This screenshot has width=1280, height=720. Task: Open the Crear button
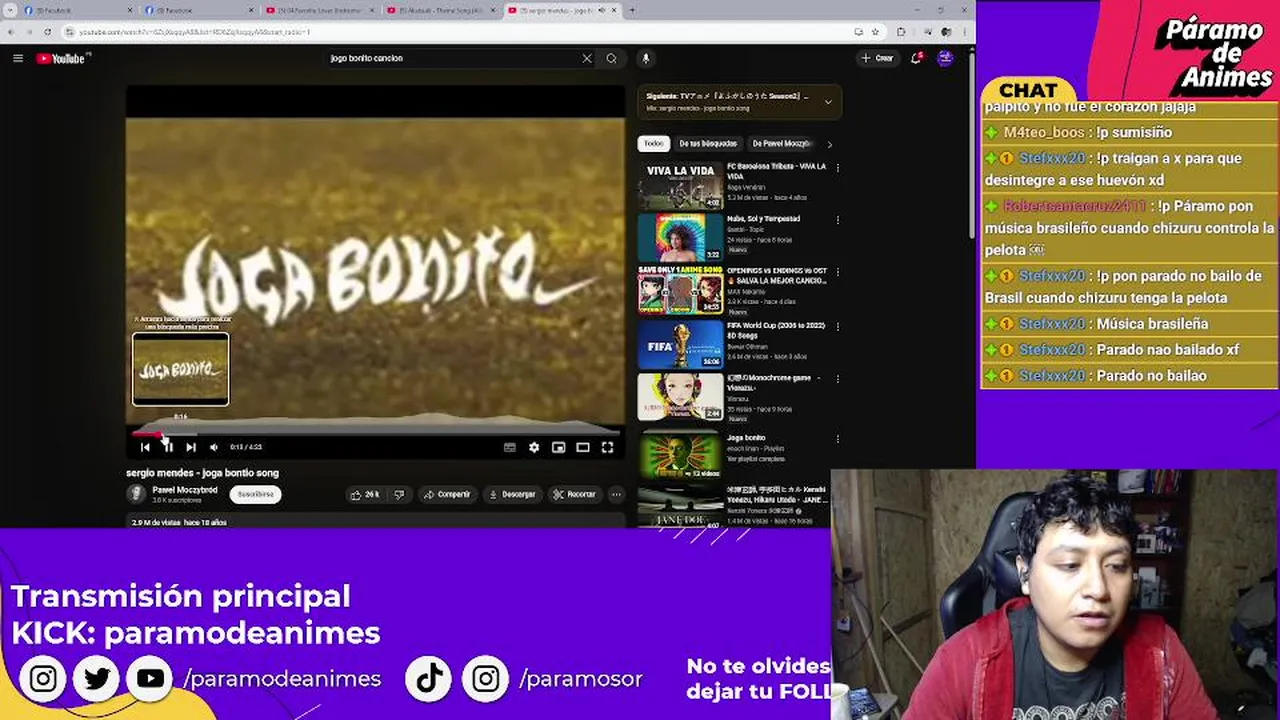click(878, 58)
